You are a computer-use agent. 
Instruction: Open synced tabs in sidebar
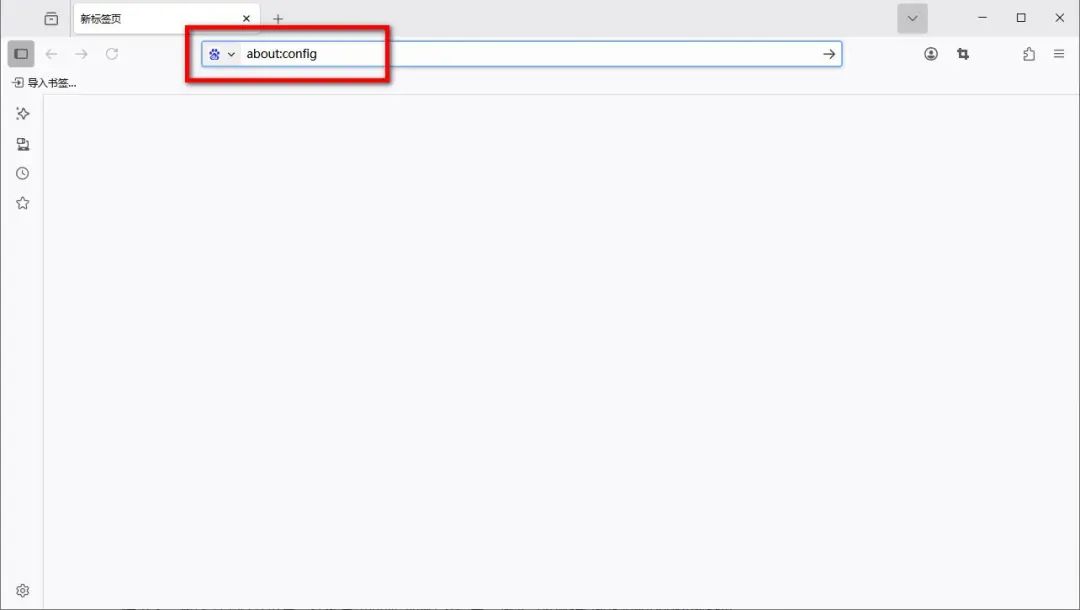[x=23, y=144]
